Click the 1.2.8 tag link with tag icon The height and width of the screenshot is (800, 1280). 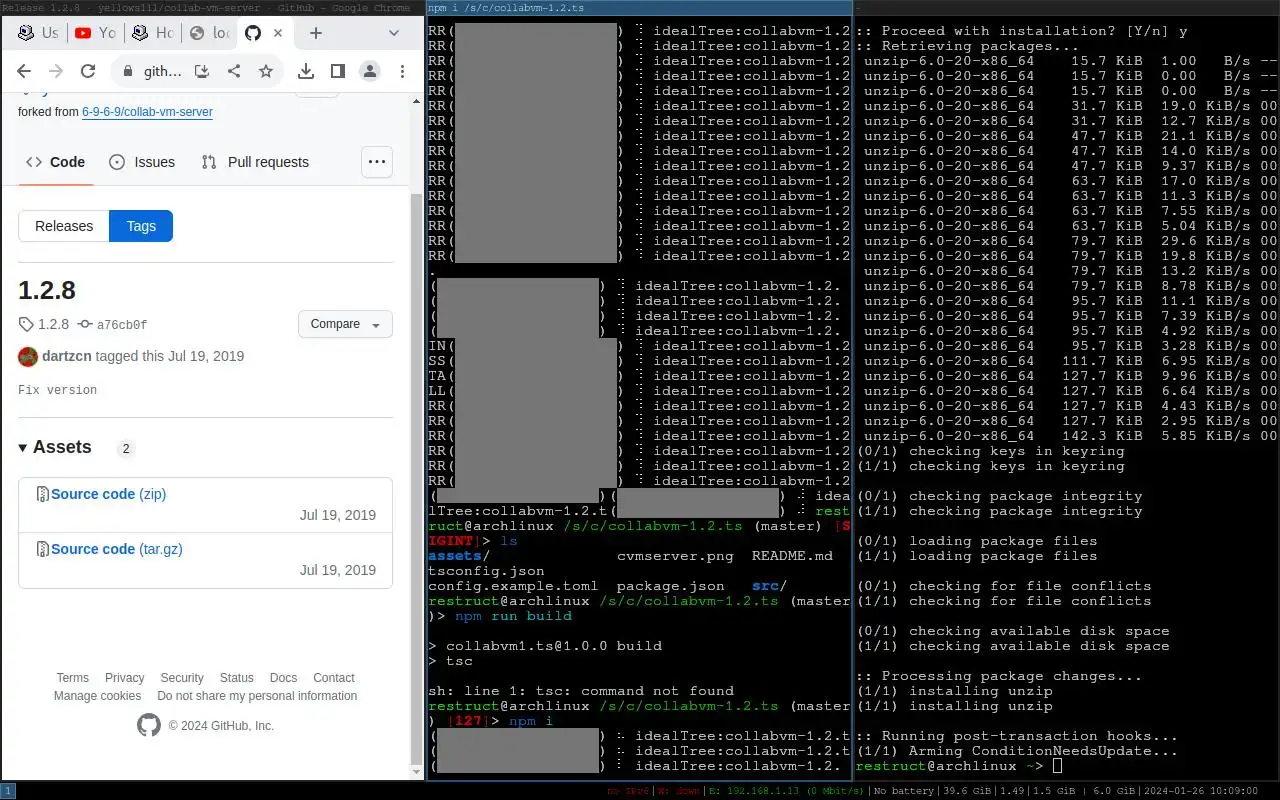click(44, 324)
